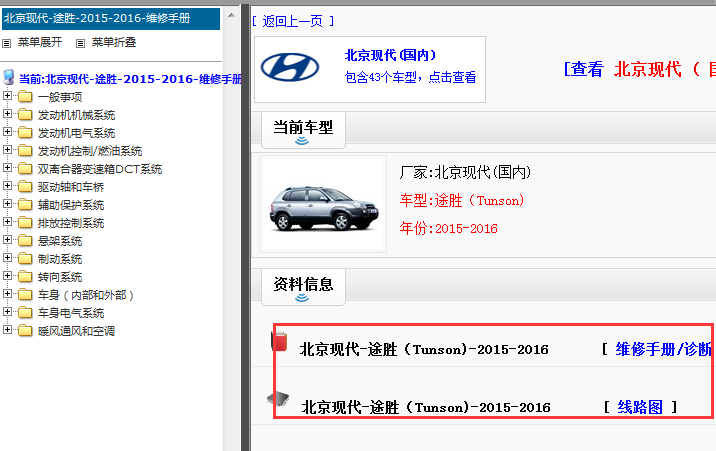Click the 菜单折叠 link
The image size is (716, 451).
(x=114, y=42)
